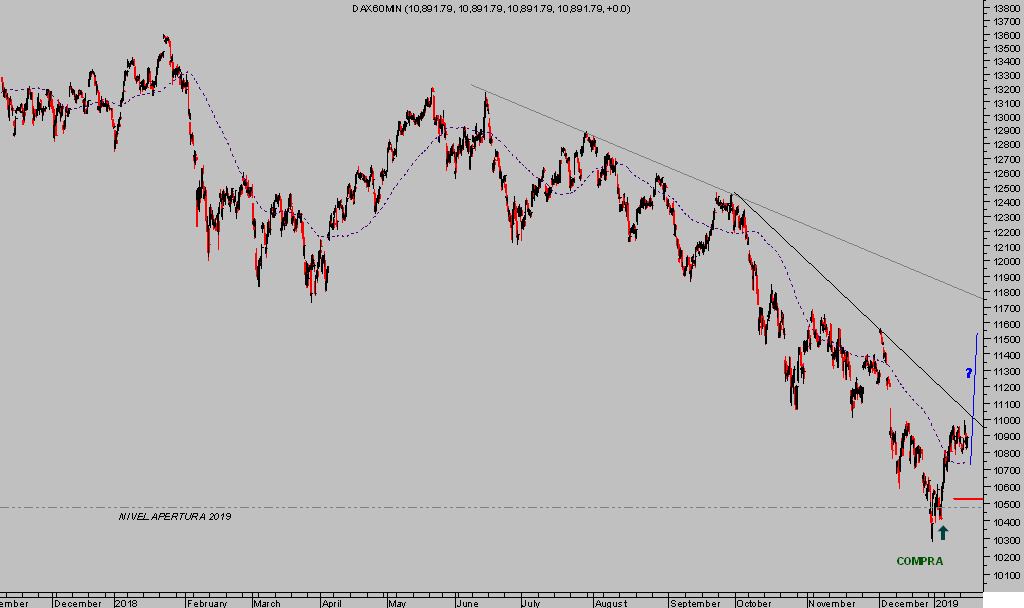The image size is (1024, 608).
Task: Click the August label on time axis
Action: [x=609, y=603]
